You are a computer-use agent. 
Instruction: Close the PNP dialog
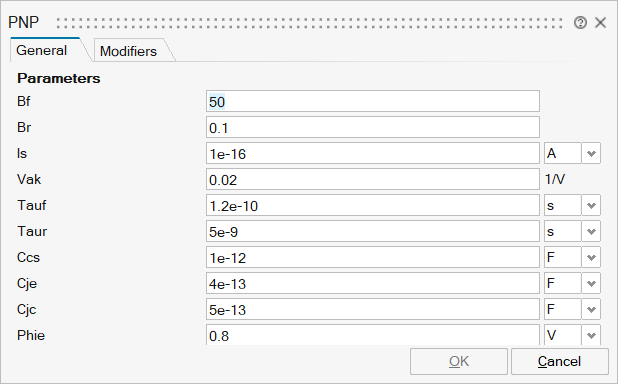[x=600, y=23]
